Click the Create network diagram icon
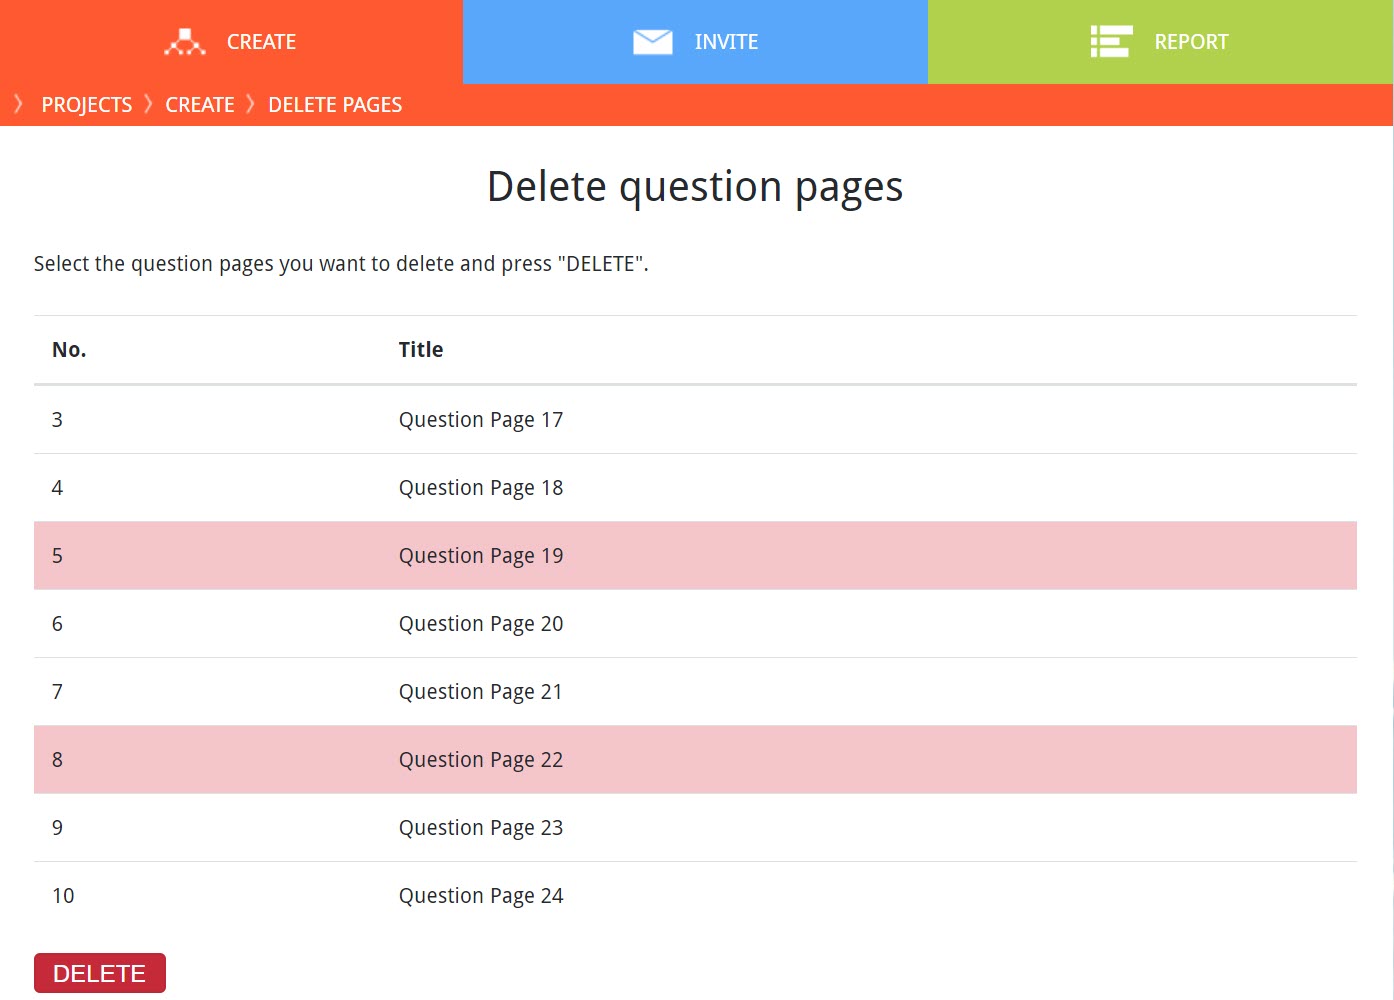Image resolution: width=1394 pixels, height=1000 pixels. [x=185, y=42]
